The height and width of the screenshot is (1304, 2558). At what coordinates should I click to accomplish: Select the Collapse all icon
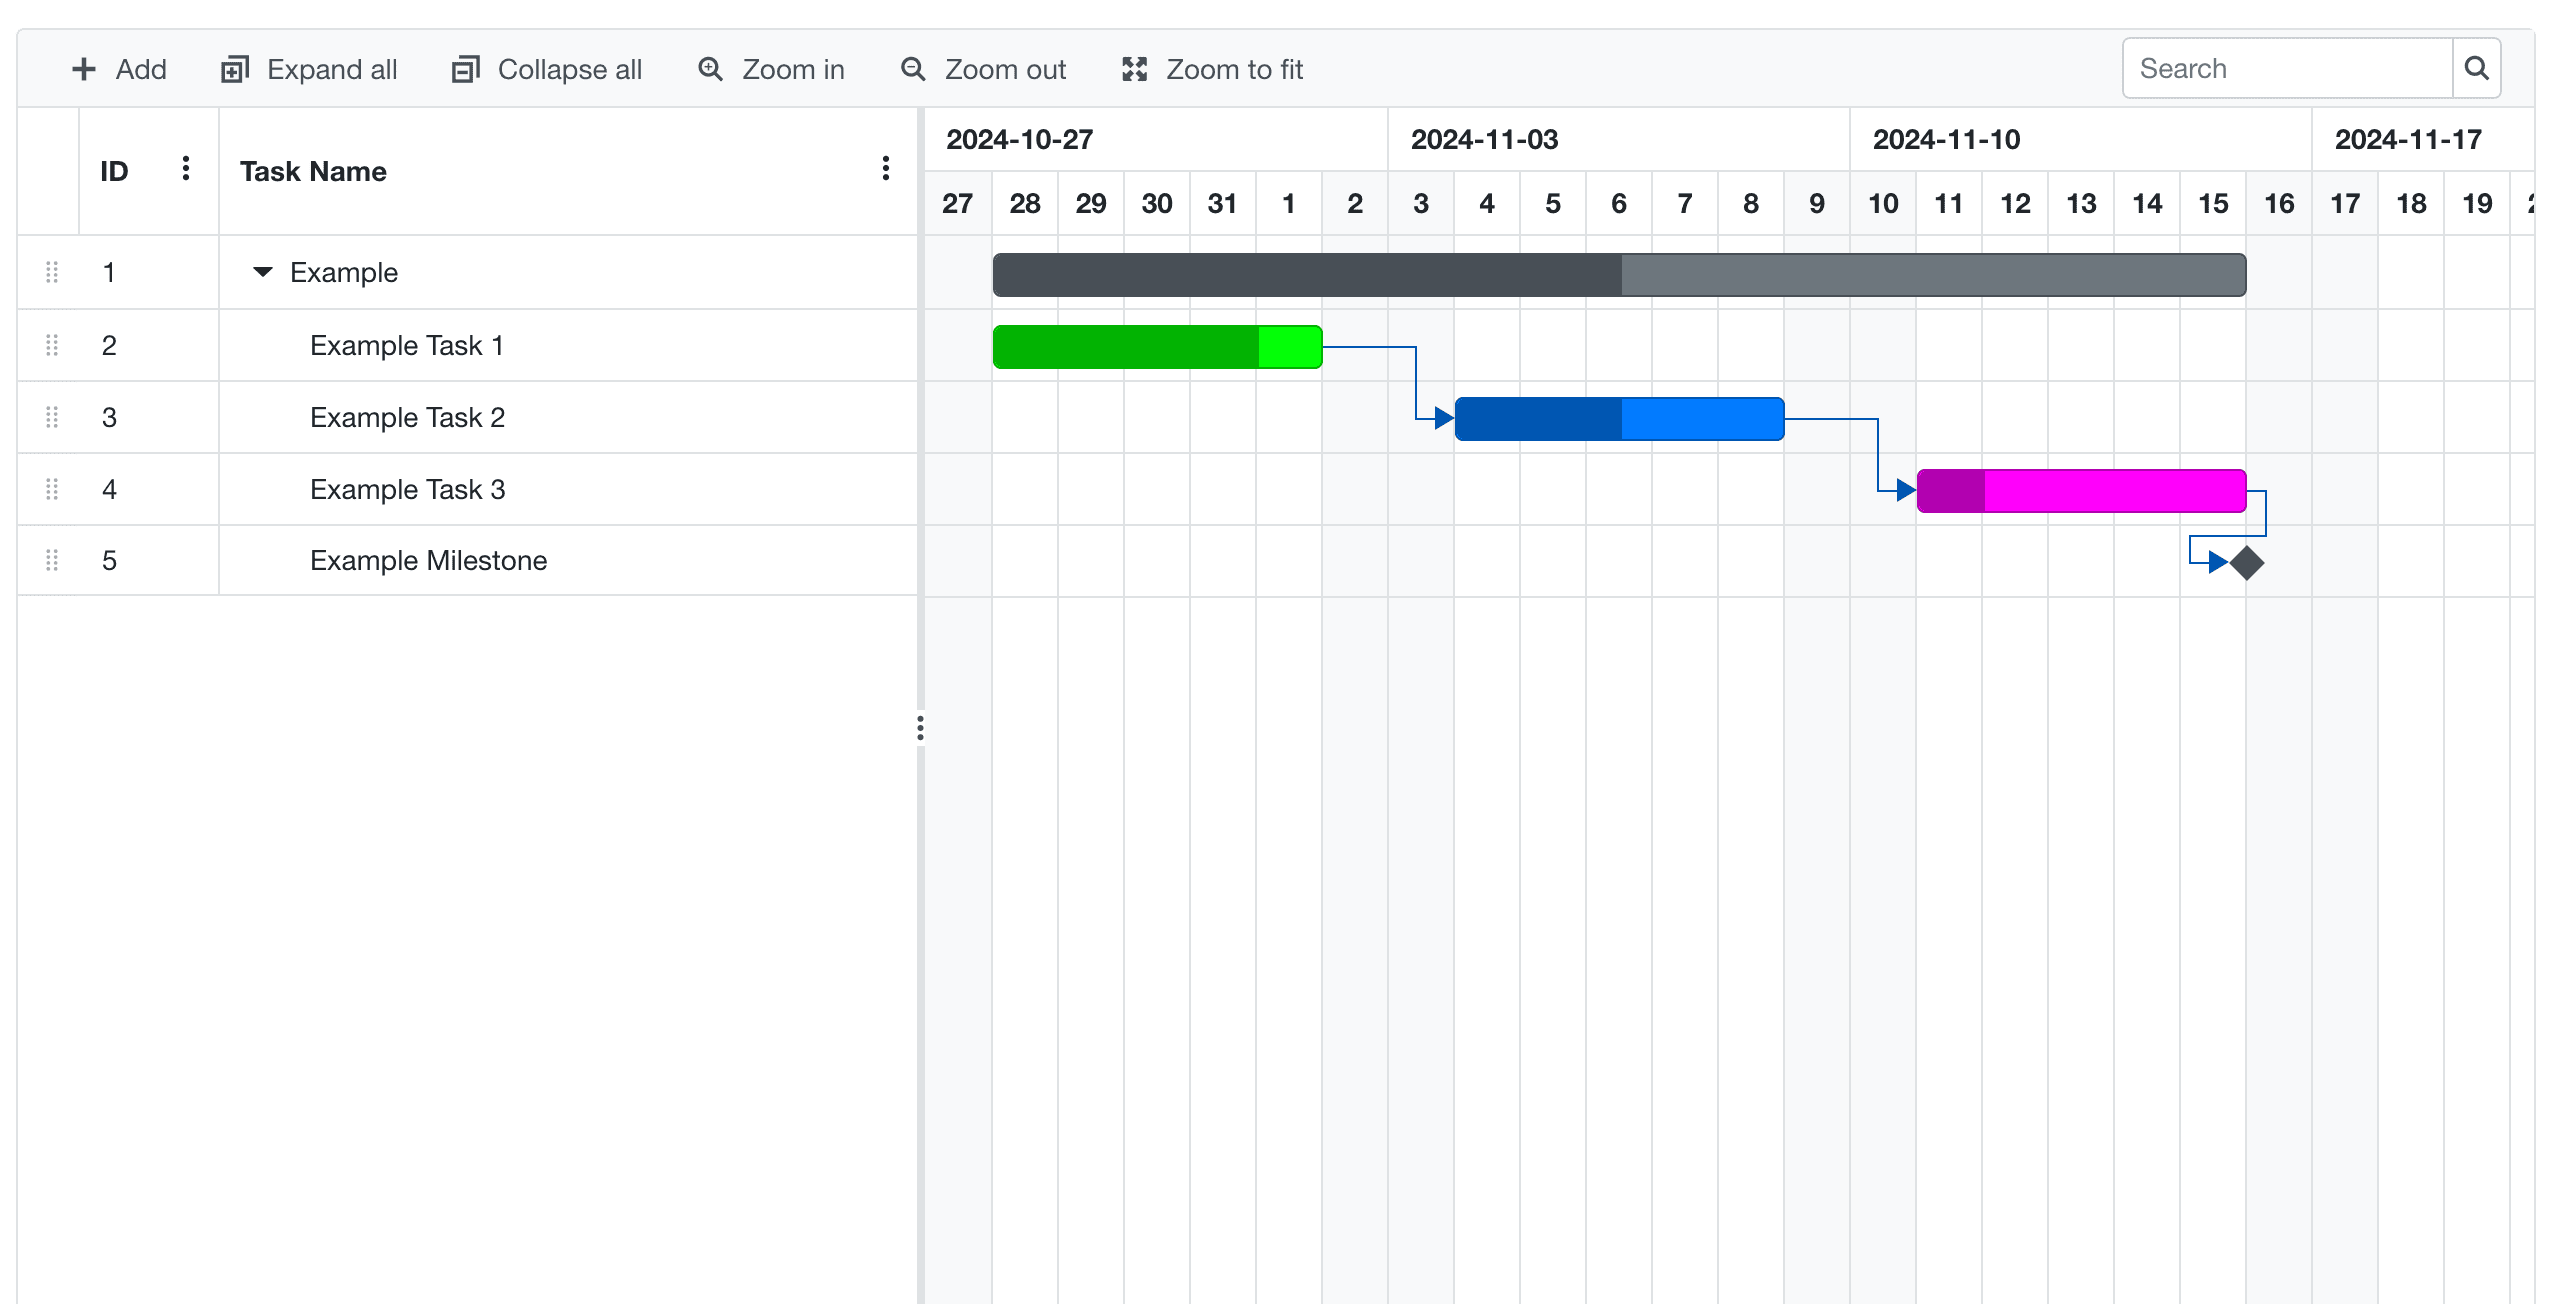465,68
